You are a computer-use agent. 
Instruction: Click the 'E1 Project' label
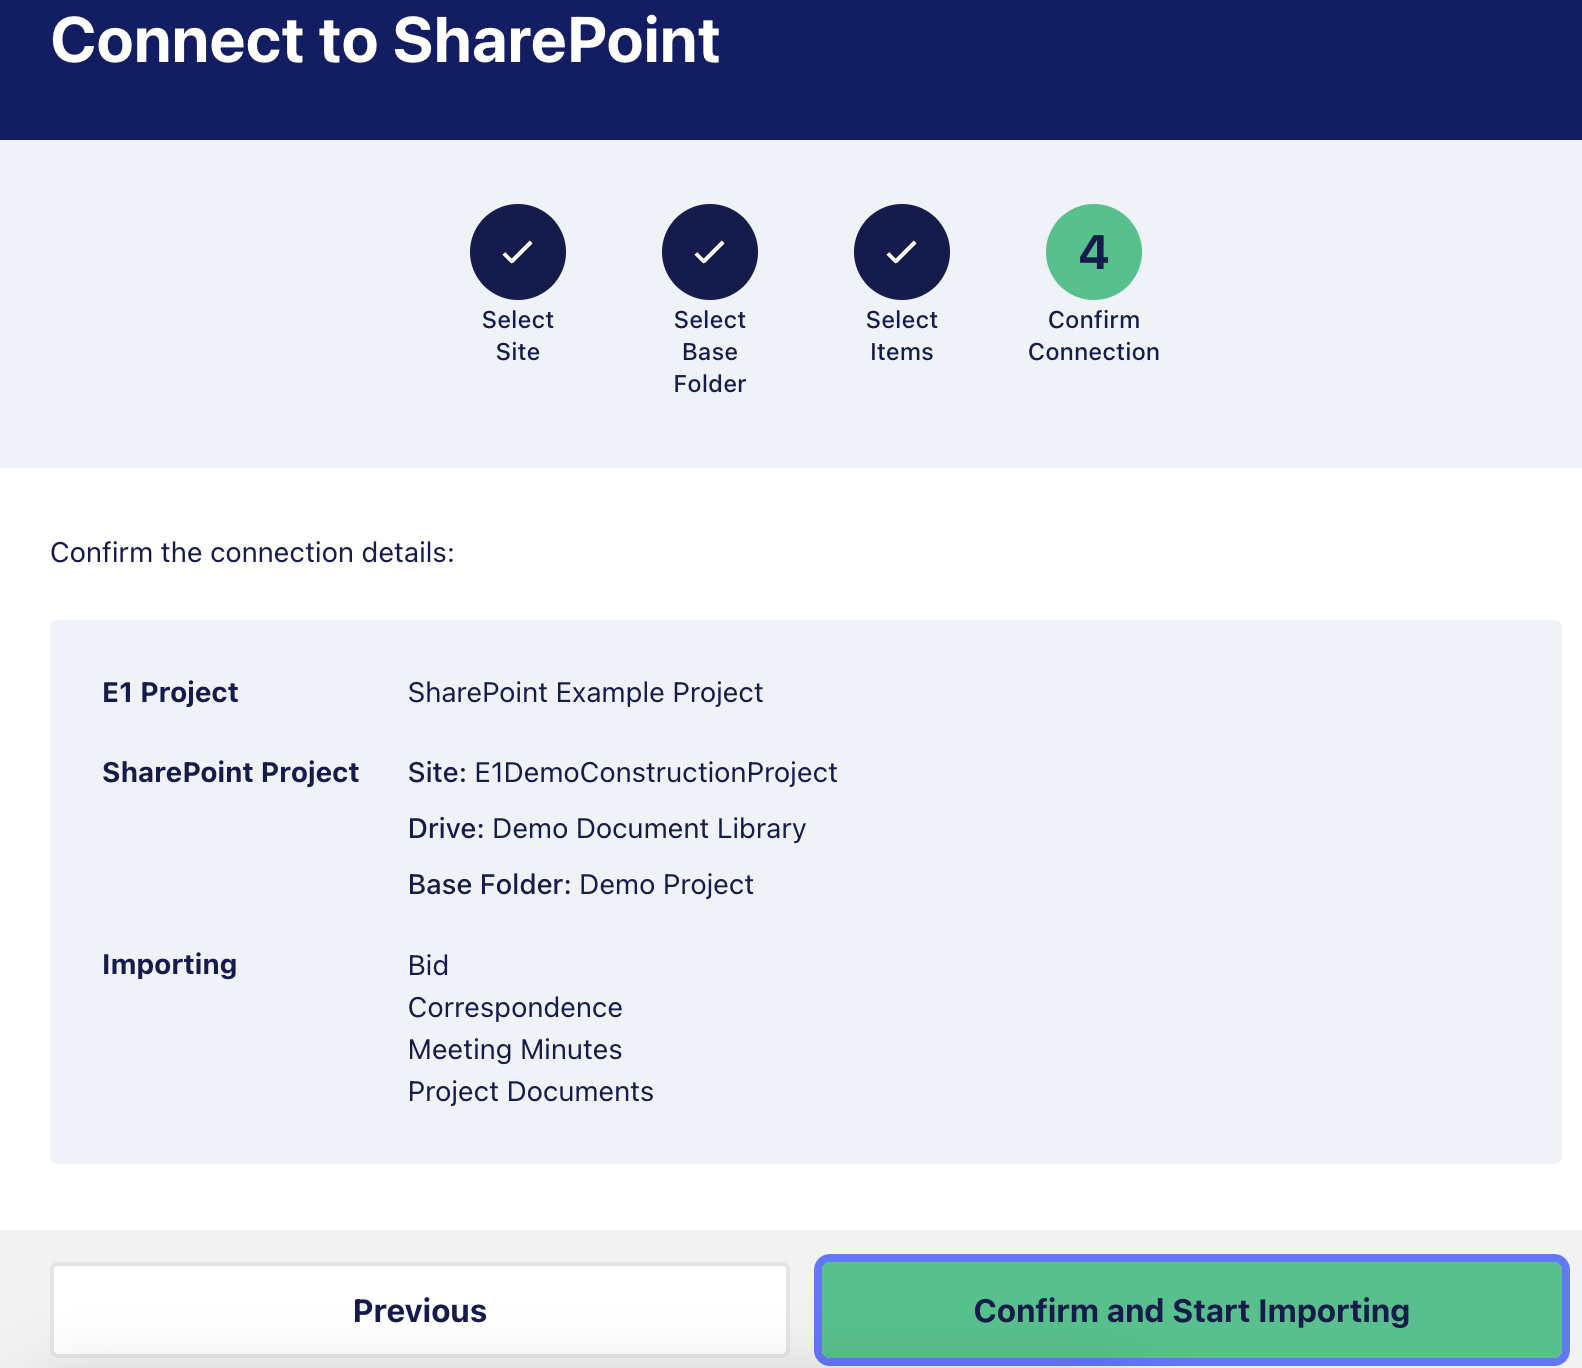point(170,693)
